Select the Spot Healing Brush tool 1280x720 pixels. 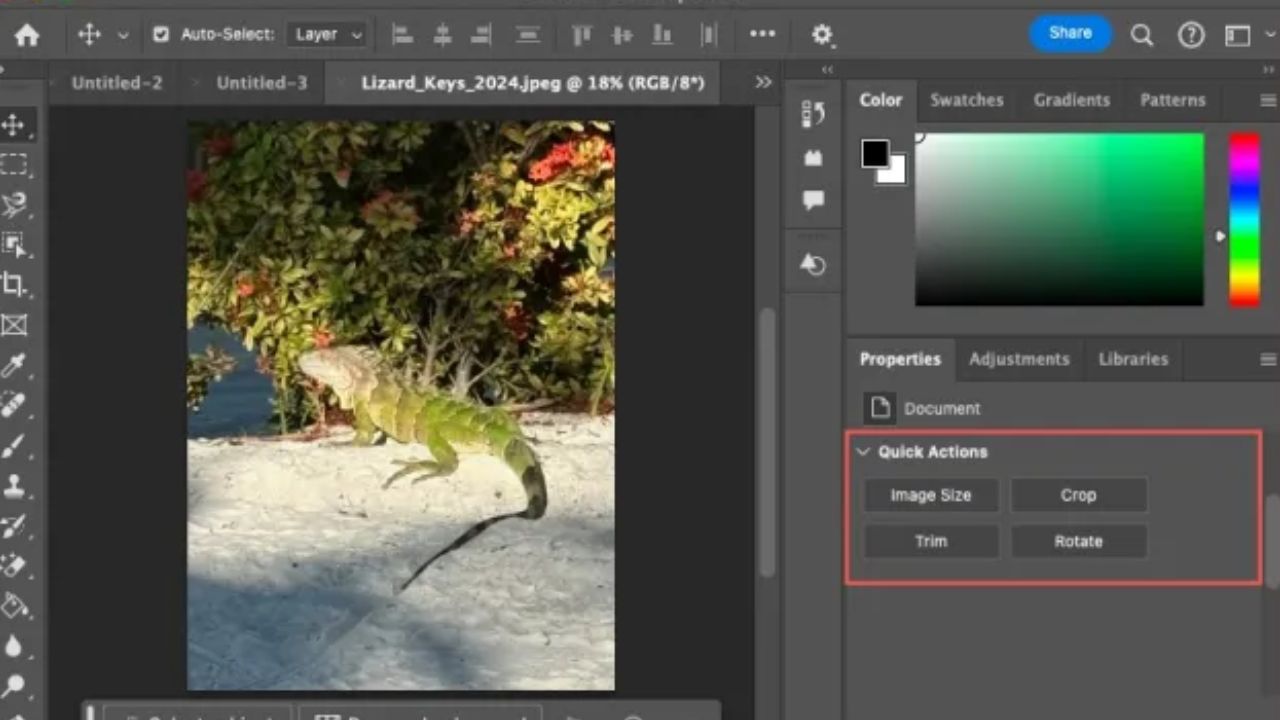point(14,405)
